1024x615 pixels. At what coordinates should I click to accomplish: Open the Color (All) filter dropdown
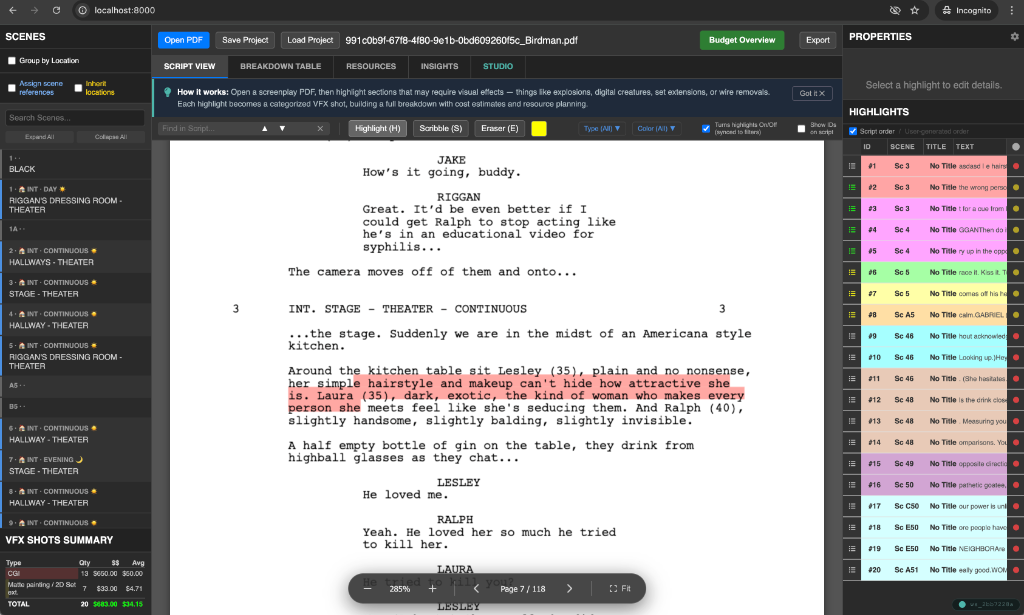tap(655, 128)
